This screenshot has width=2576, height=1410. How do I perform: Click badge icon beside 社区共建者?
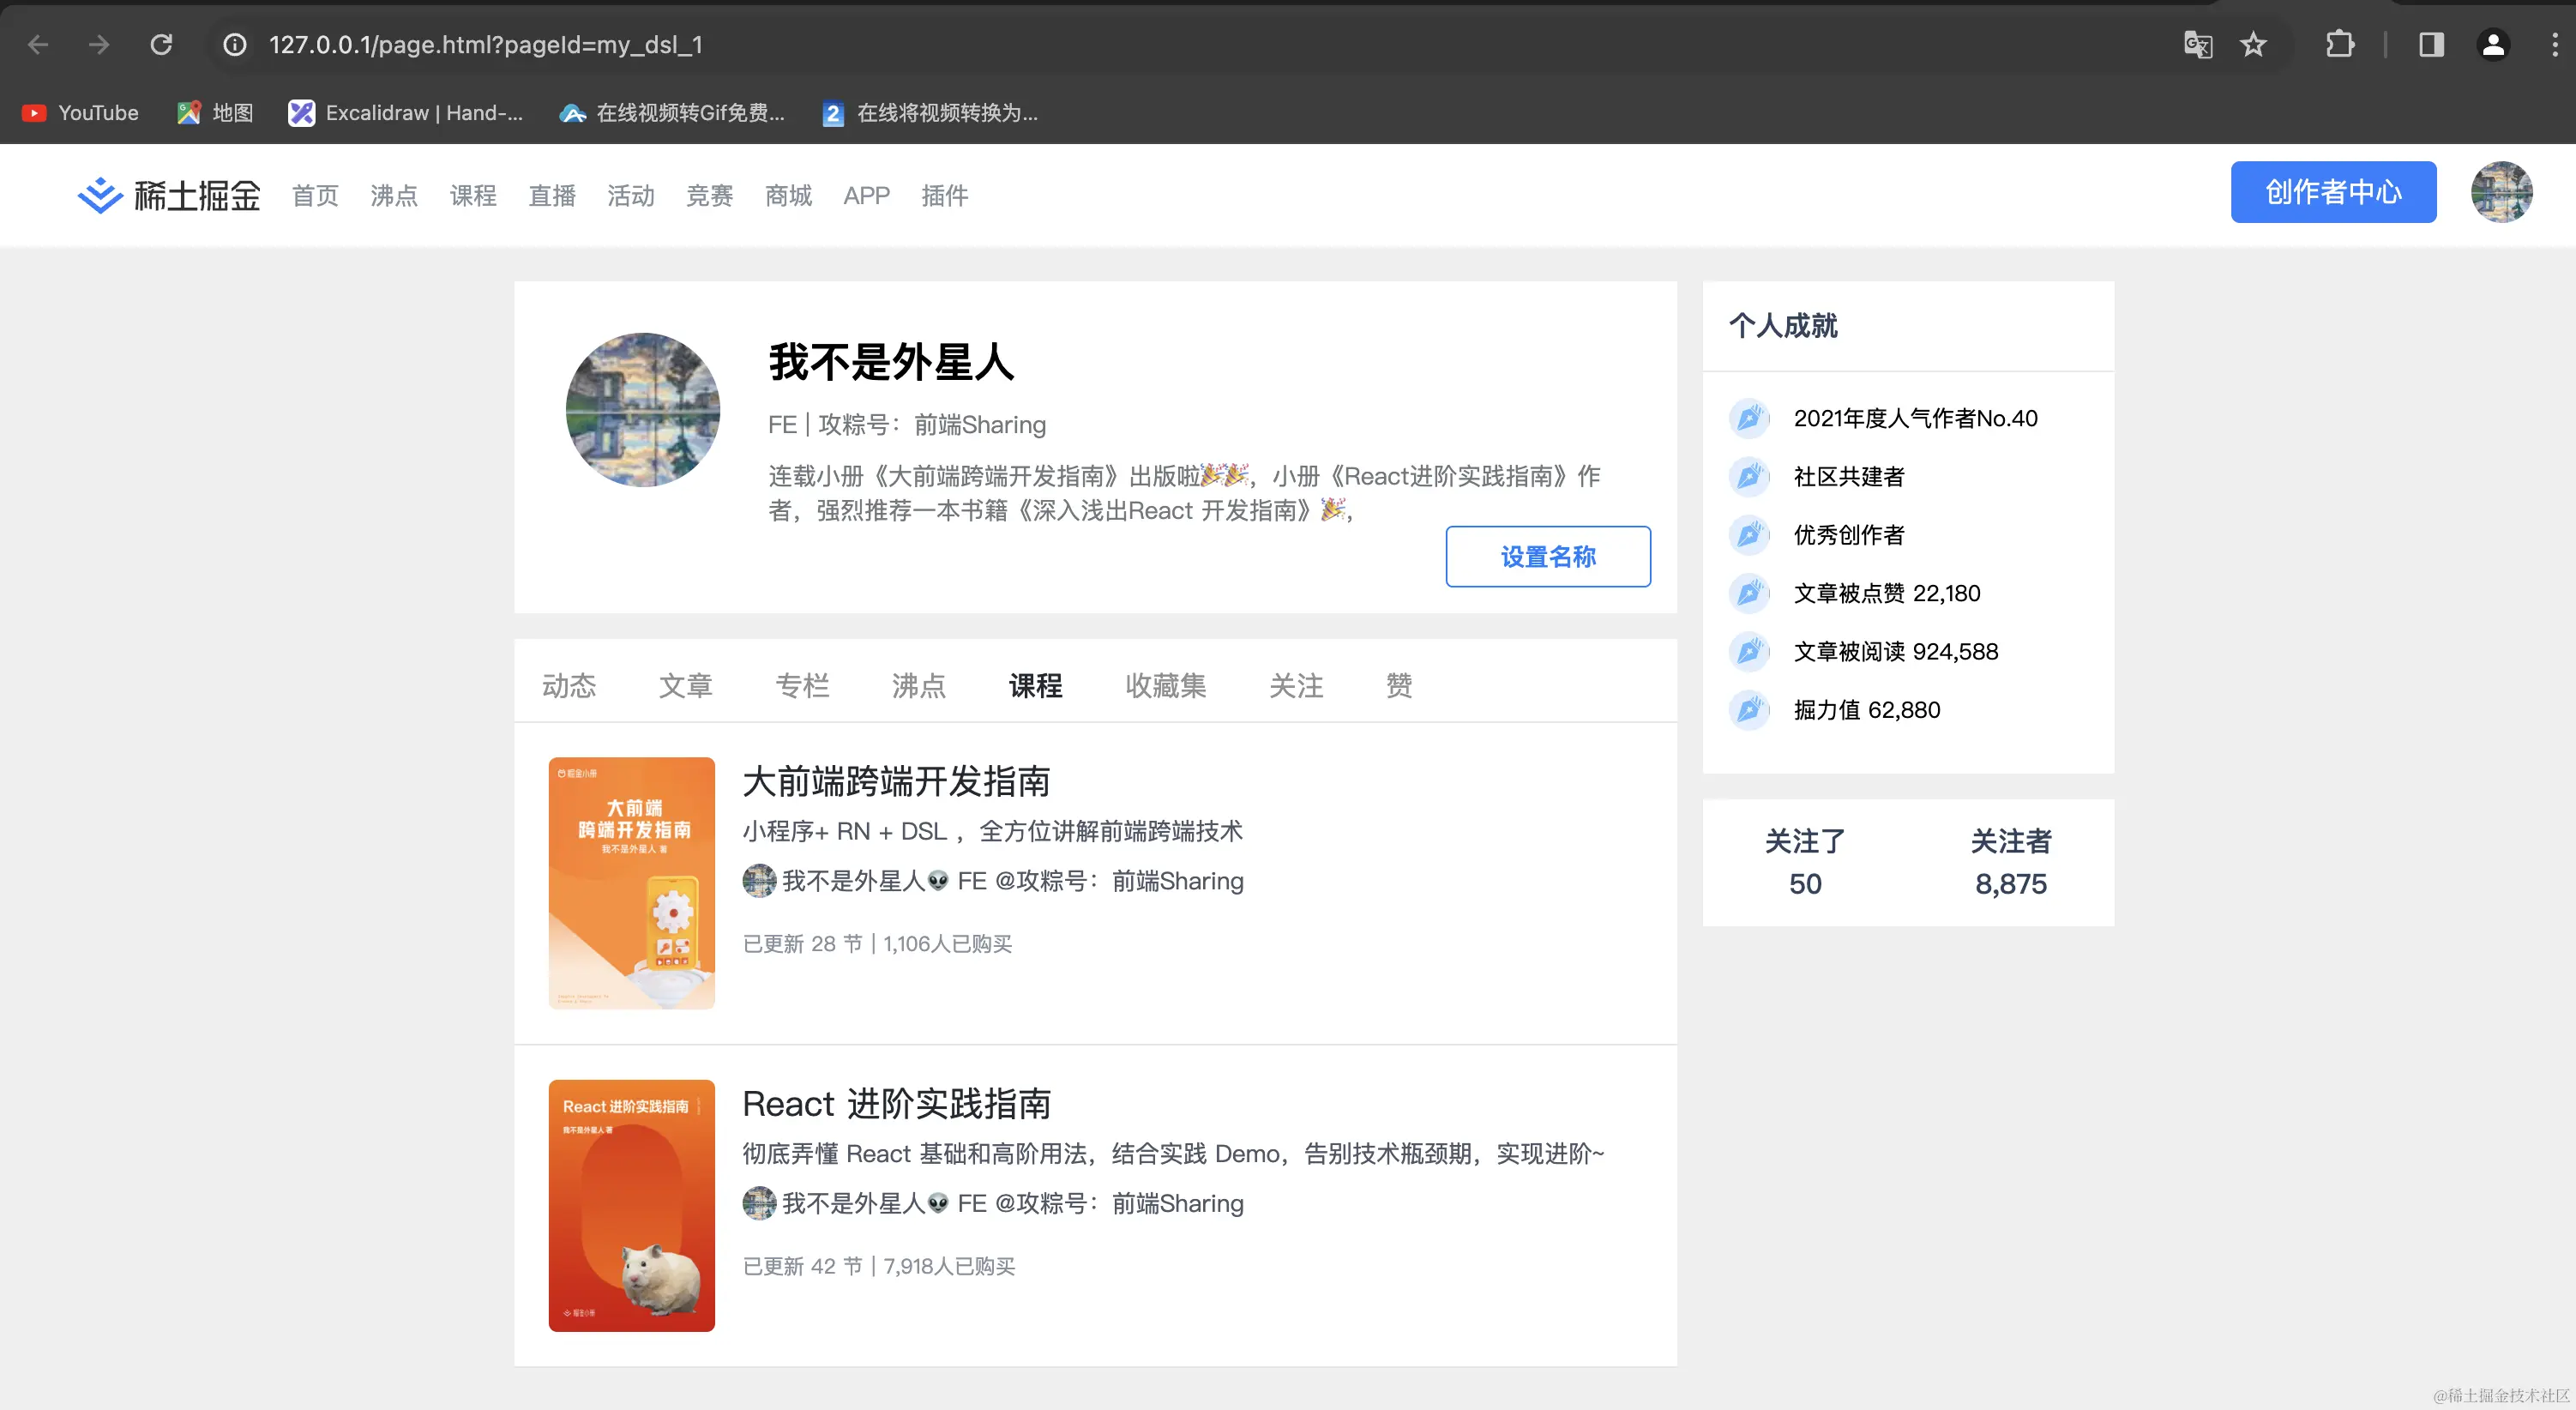pyautogui.click(x=1749, y=476)
